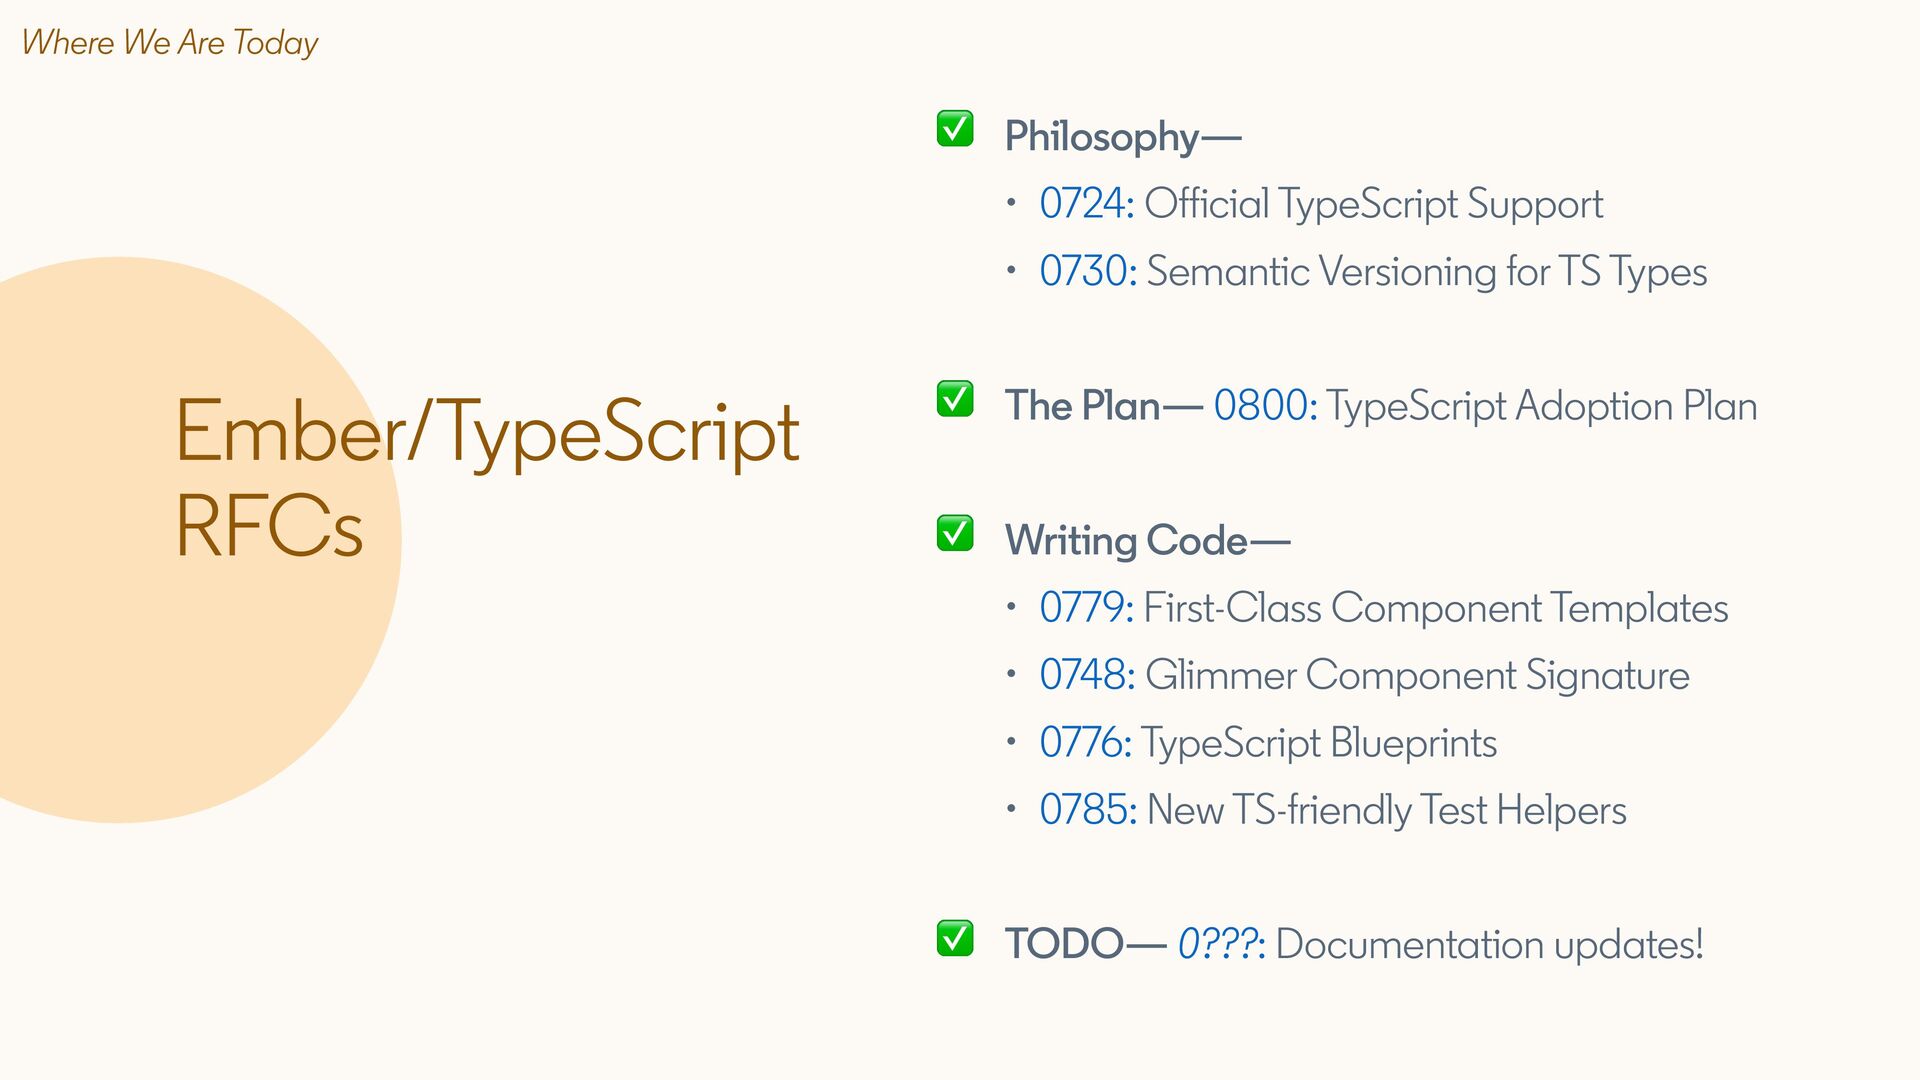Open the 0776 RFC link
Image resolution: width=1920 pixels, height=1080 pixels.
1086,743
